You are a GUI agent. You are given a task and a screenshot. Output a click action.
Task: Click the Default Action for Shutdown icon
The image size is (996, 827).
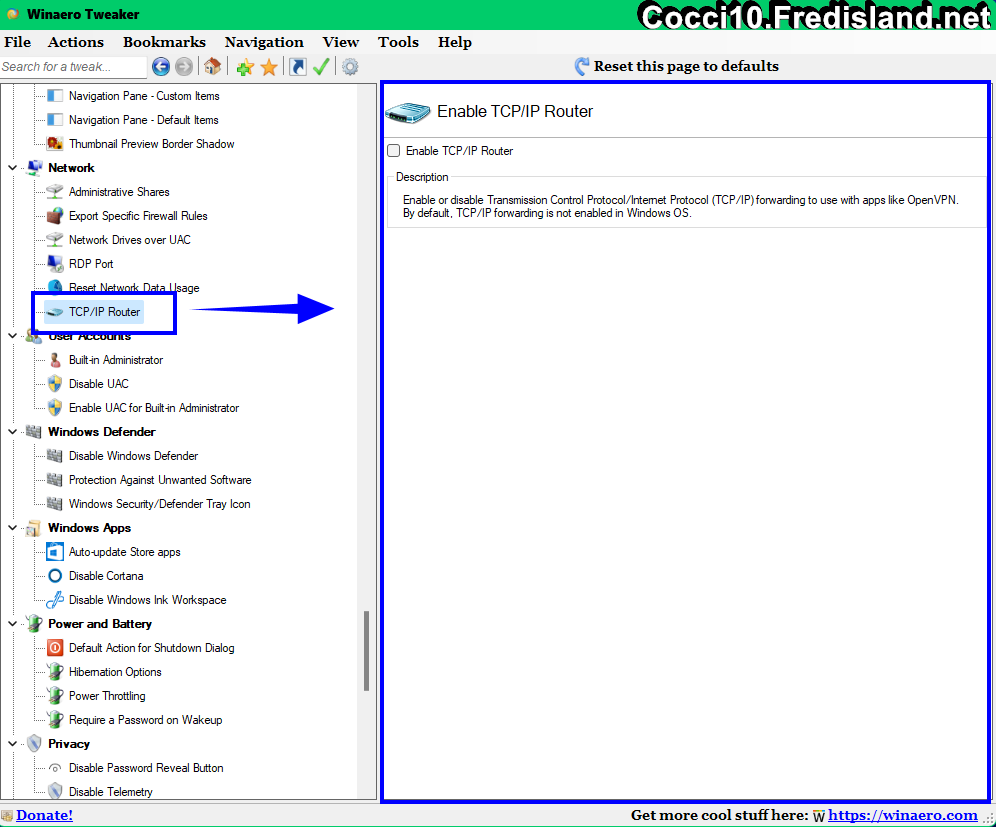[x=55, y=648]
